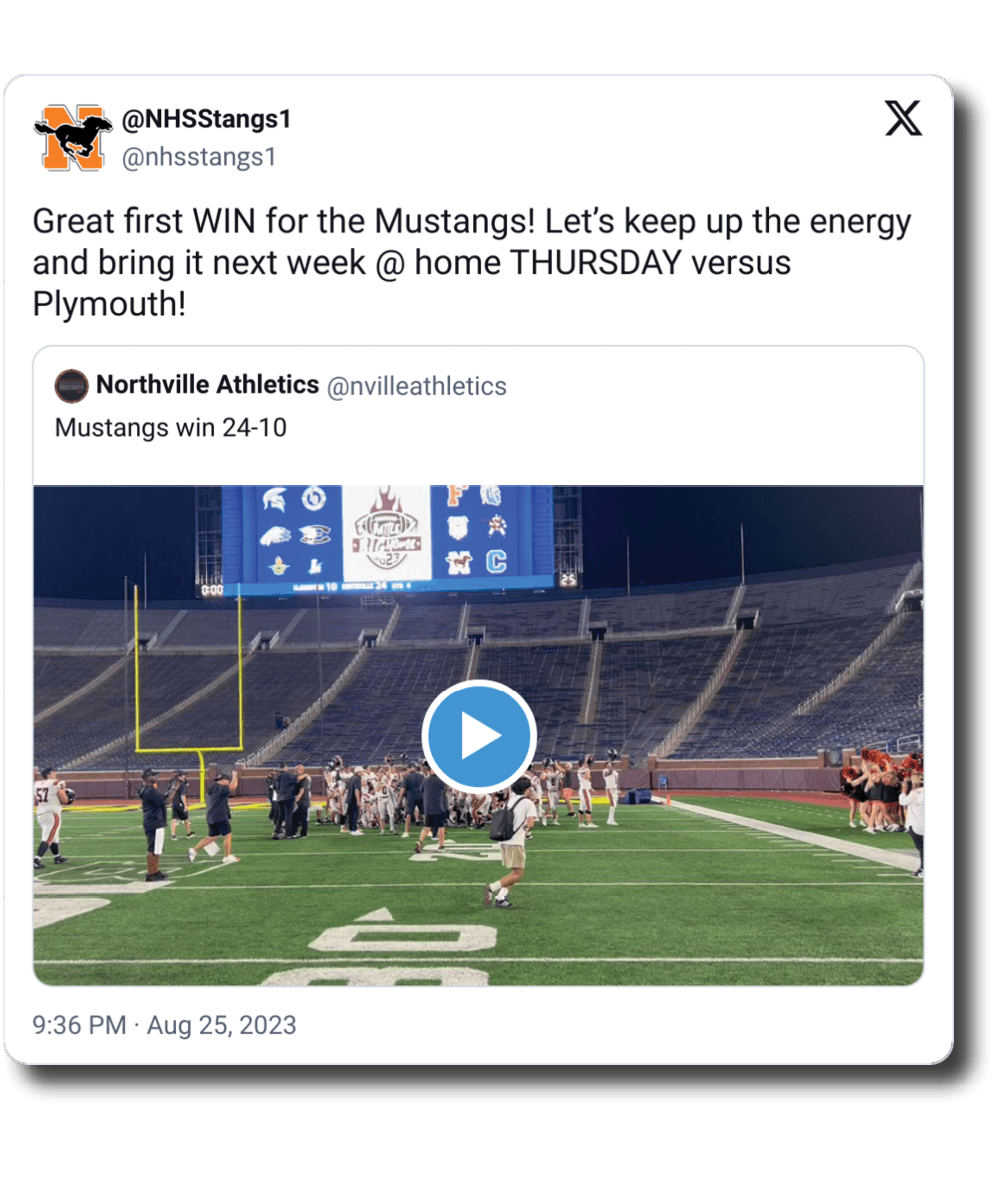Click the Mustangs horse logo avatar

(74, 138)
